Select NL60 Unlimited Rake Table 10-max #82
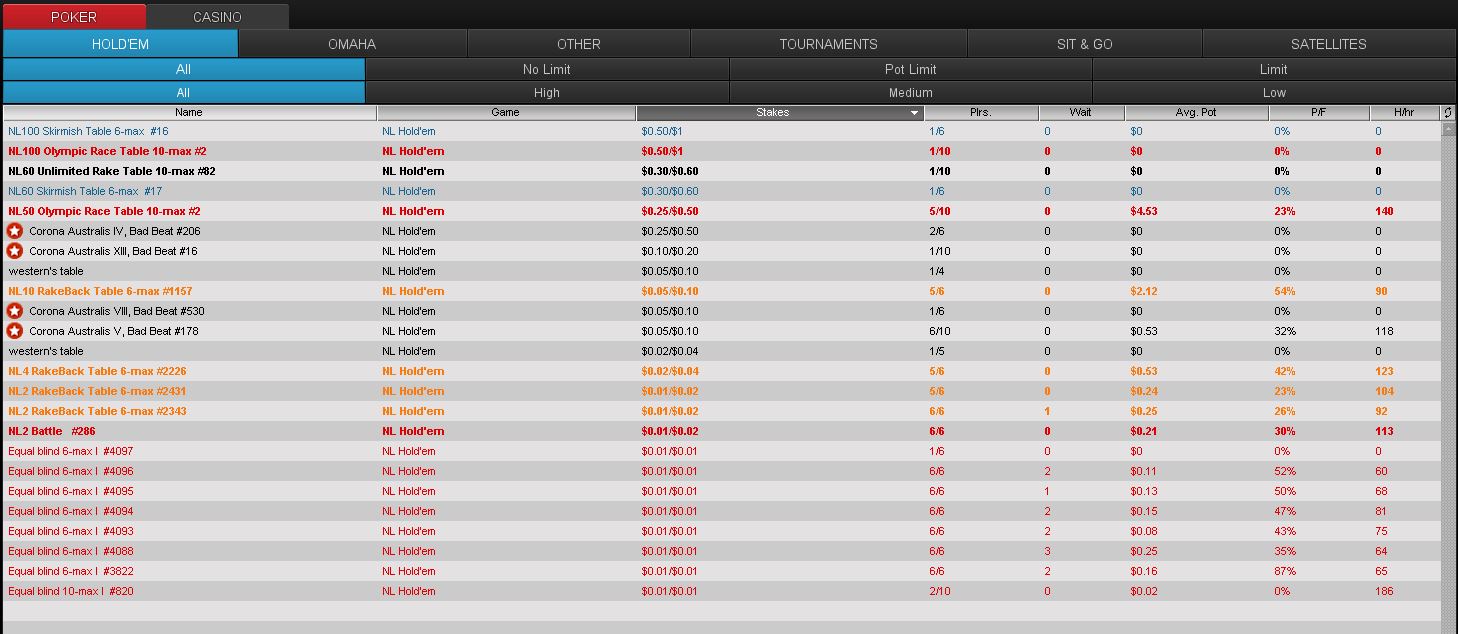Screen dimensions: 1458x634 (721, 171)
